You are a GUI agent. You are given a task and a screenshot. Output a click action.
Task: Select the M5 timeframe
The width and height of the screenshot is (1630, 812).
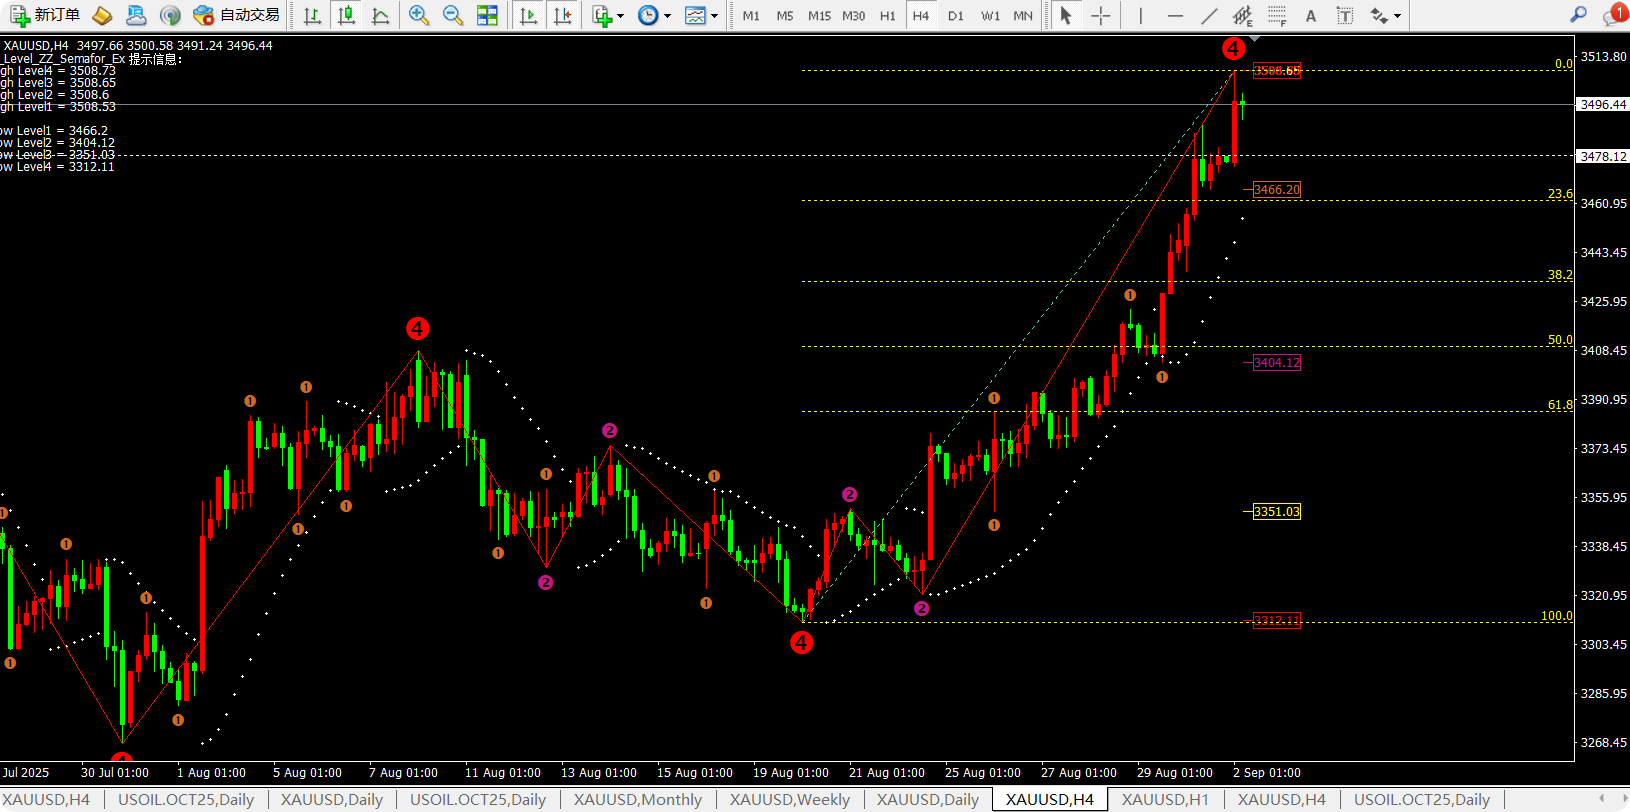pyautogui.click(x=785, y=16)
